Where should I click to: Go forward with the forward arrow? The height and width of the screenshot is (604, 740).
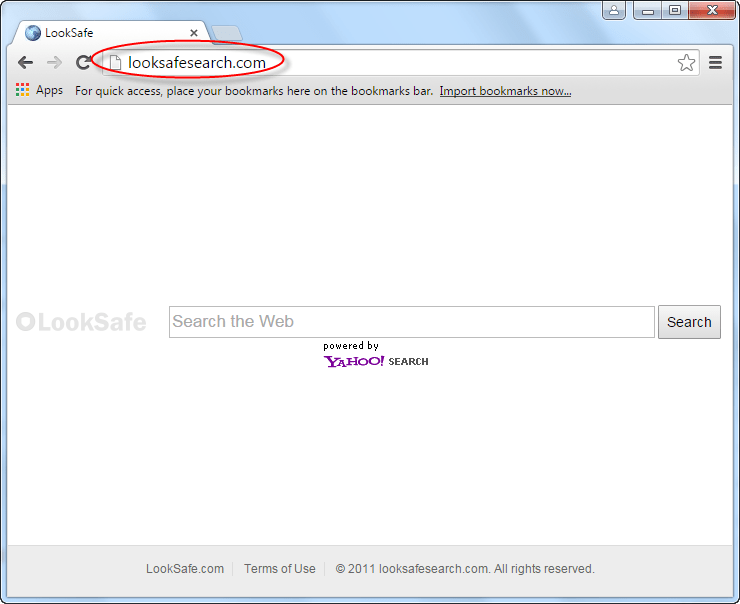(x=54, y=62)
